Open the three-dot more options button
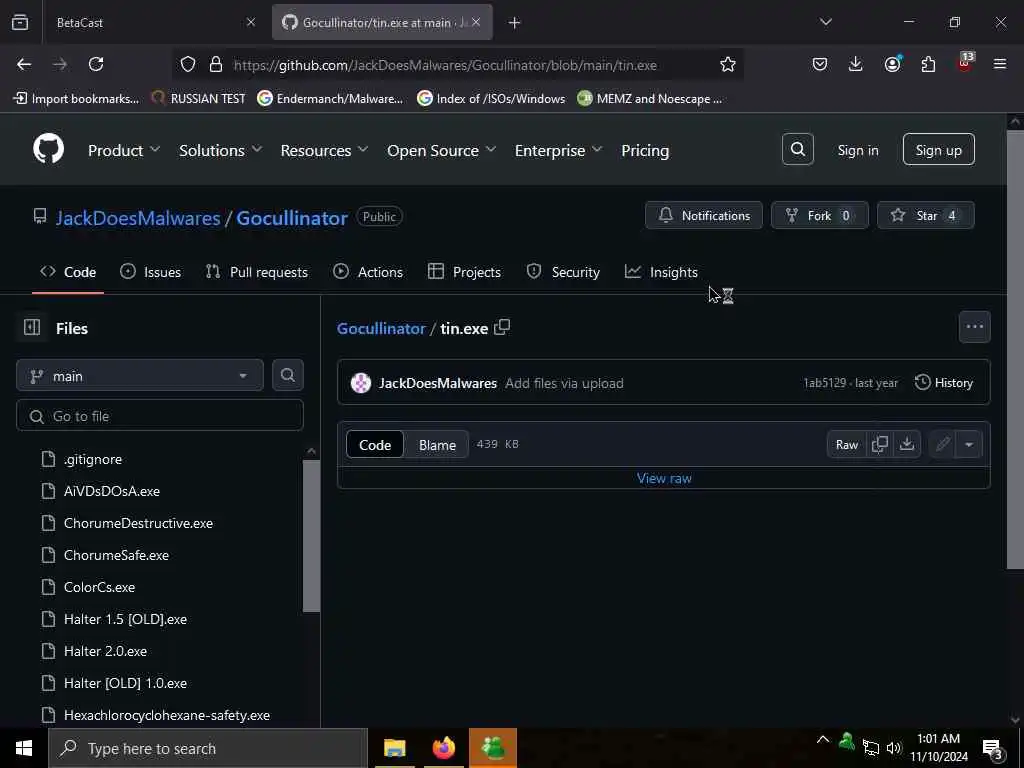1024x768 pixels. [x=974, y=327]
